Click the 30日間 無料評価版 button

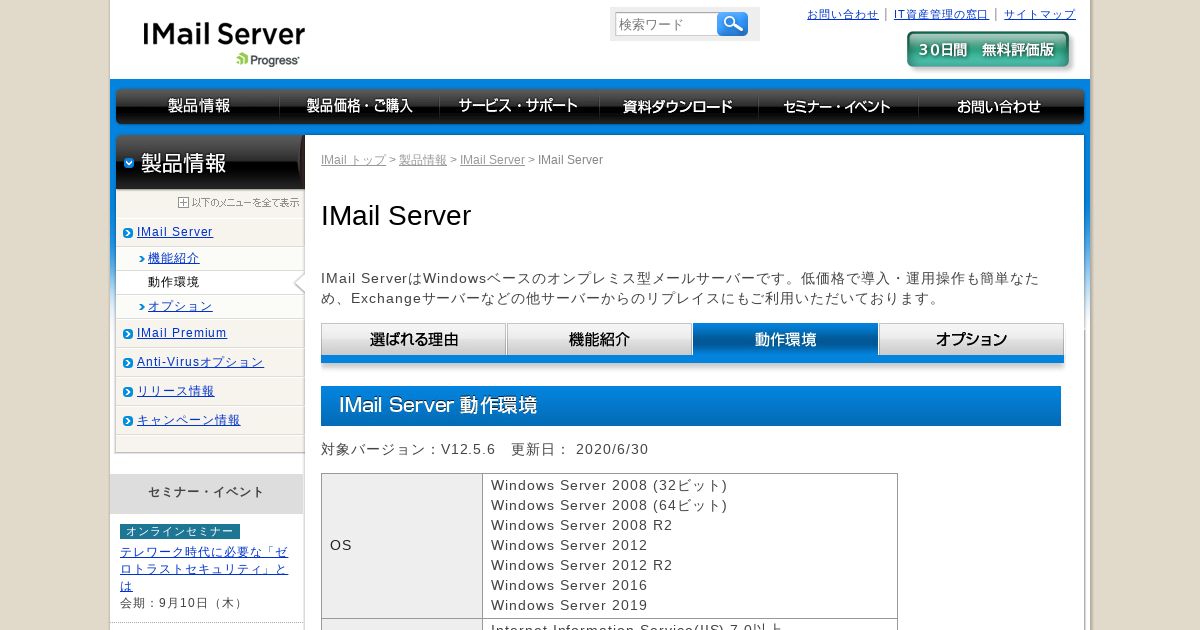coord(988,50)
